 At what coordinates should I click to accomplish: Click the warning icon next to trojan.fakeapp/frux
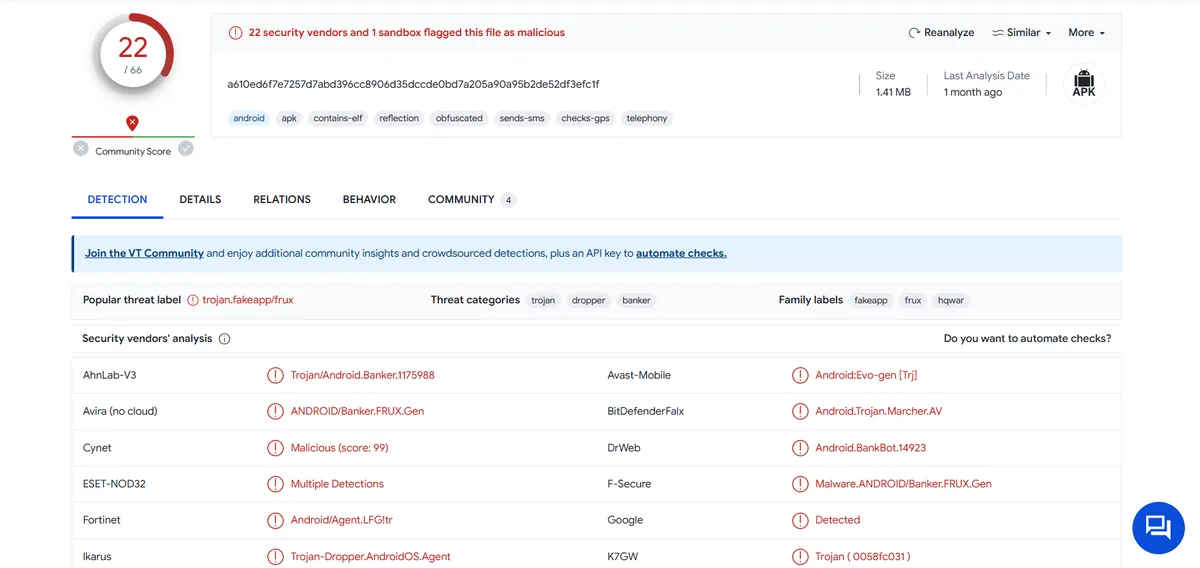click(x=193, y=300)
